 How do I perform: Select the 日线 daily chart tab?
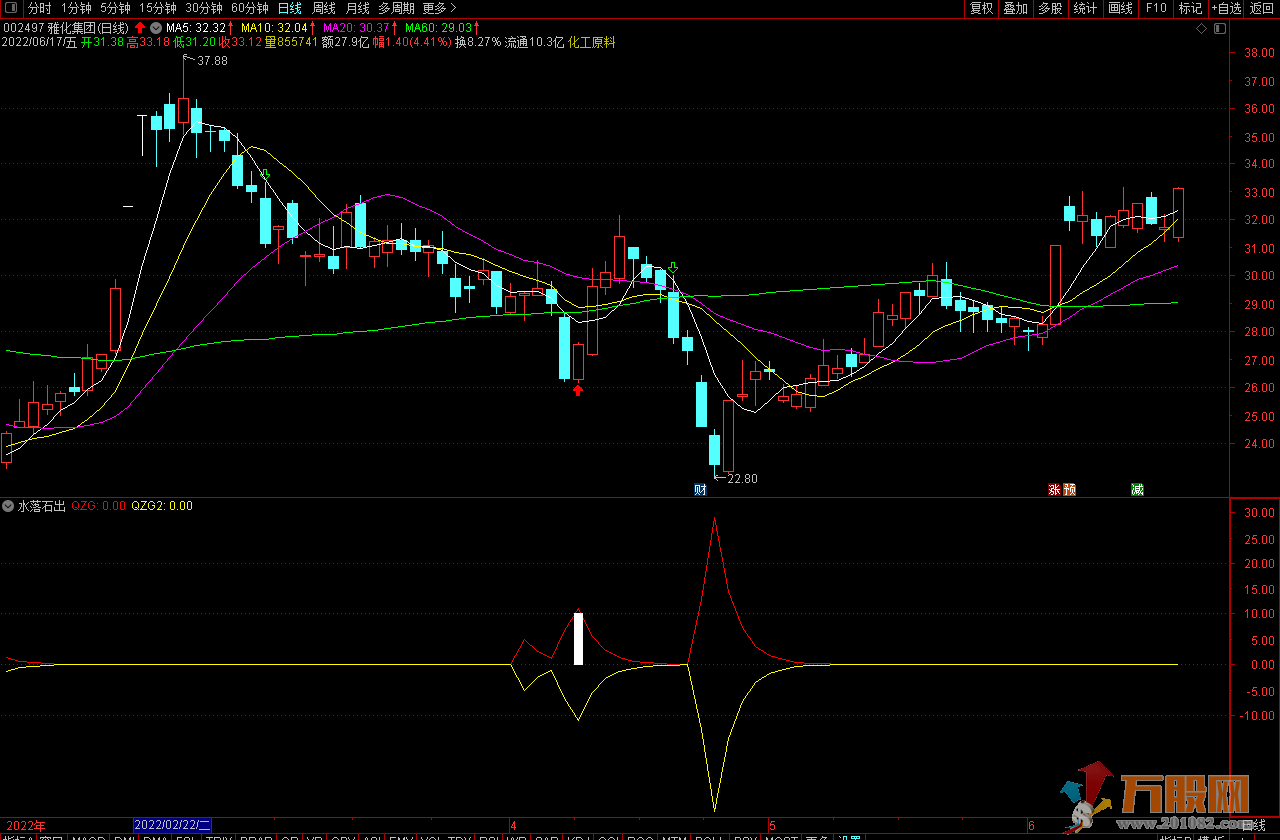pos(289,8)
